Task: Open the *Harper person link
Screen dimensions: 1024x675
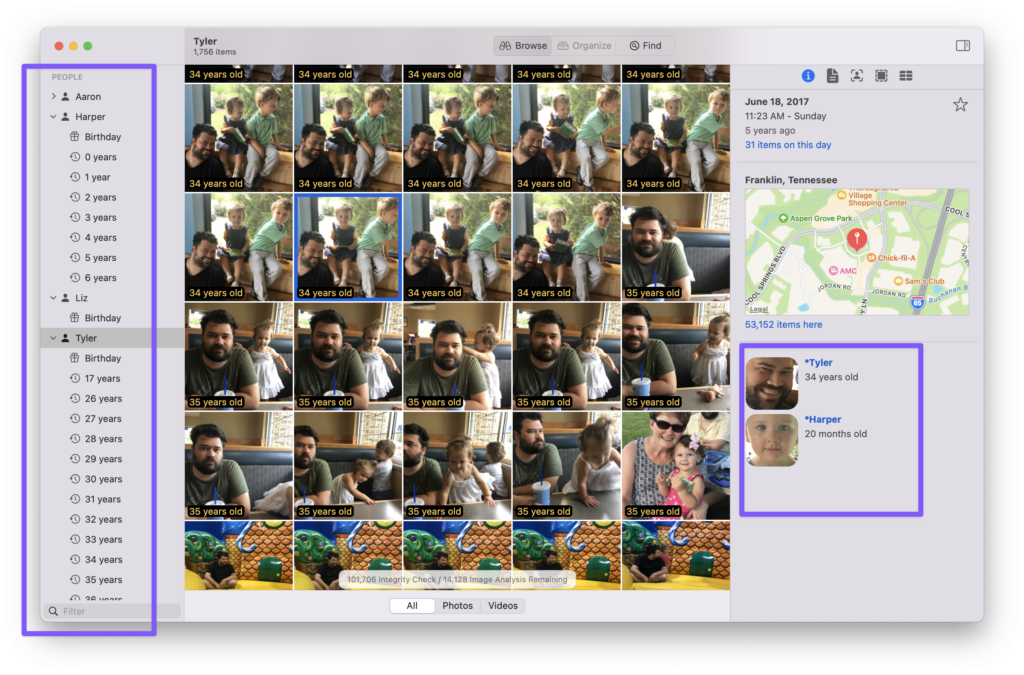Action: [x=823, y=419]
